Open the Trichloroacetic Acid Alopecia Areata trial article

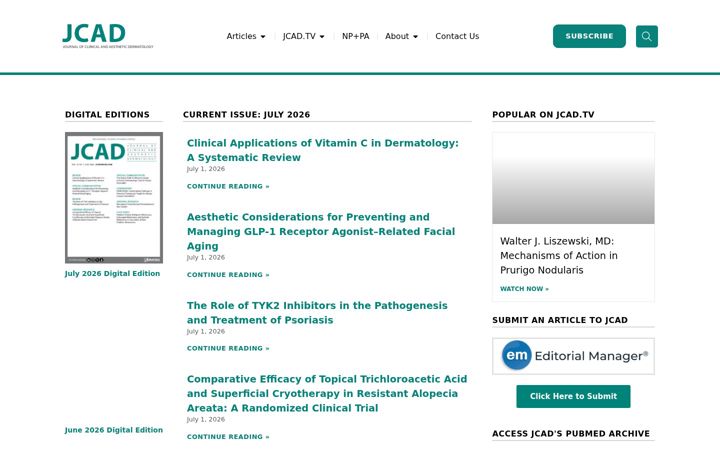327,394
